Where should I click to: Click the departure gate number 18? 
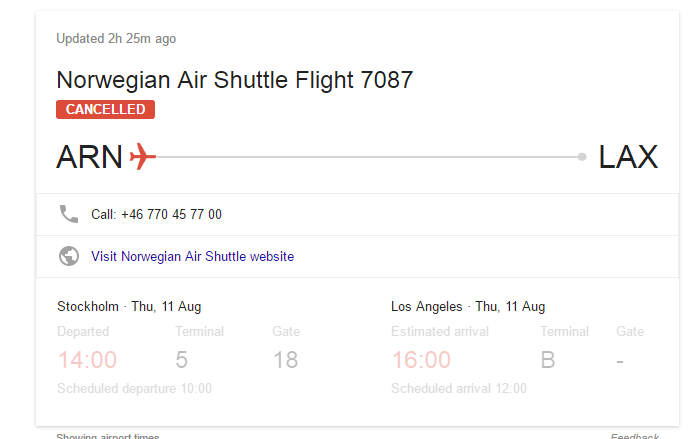coord(285,360)
